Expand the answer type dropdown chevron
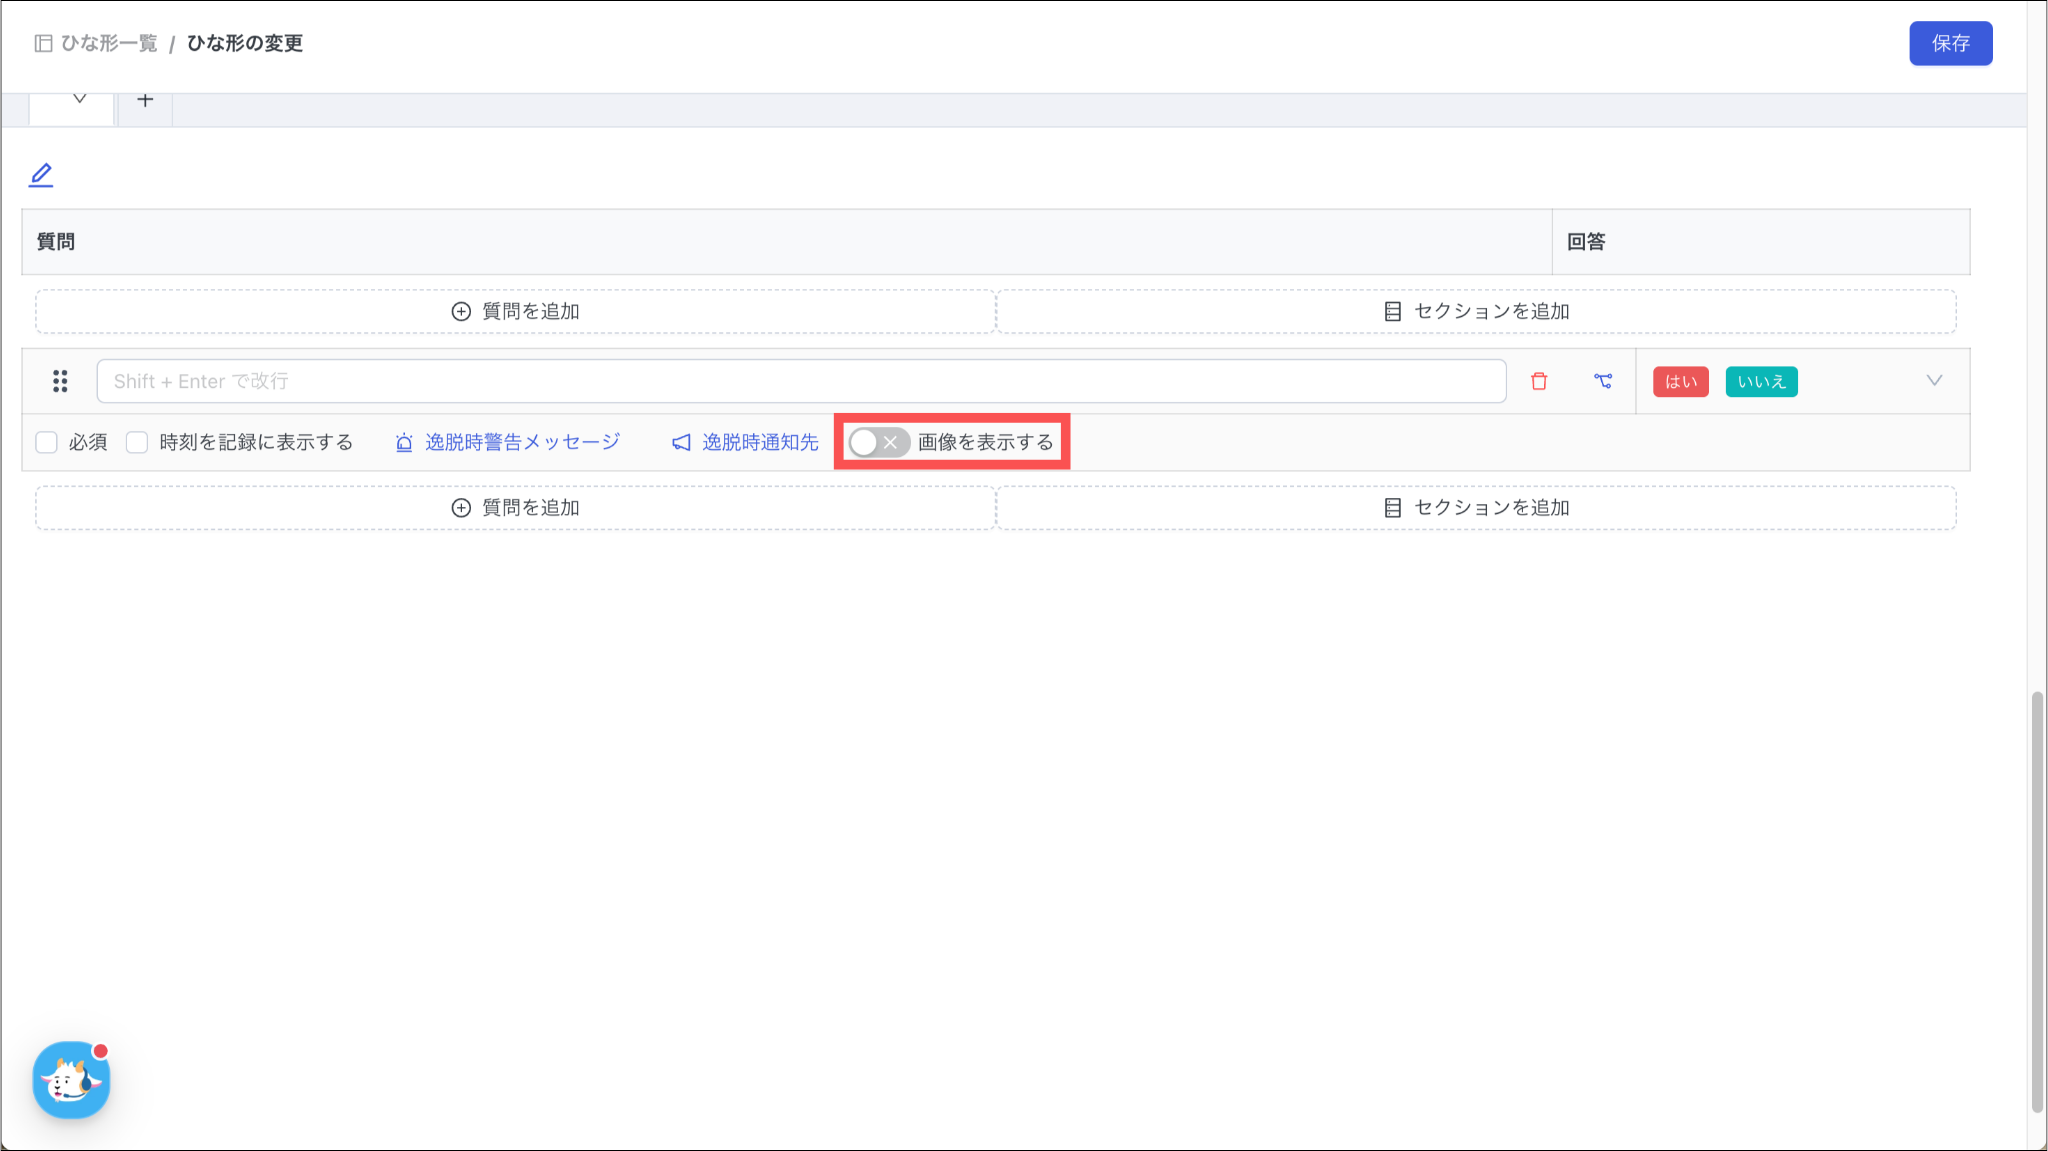Viewport: 2048px width, 1151px height. [x=1934, y=381]
